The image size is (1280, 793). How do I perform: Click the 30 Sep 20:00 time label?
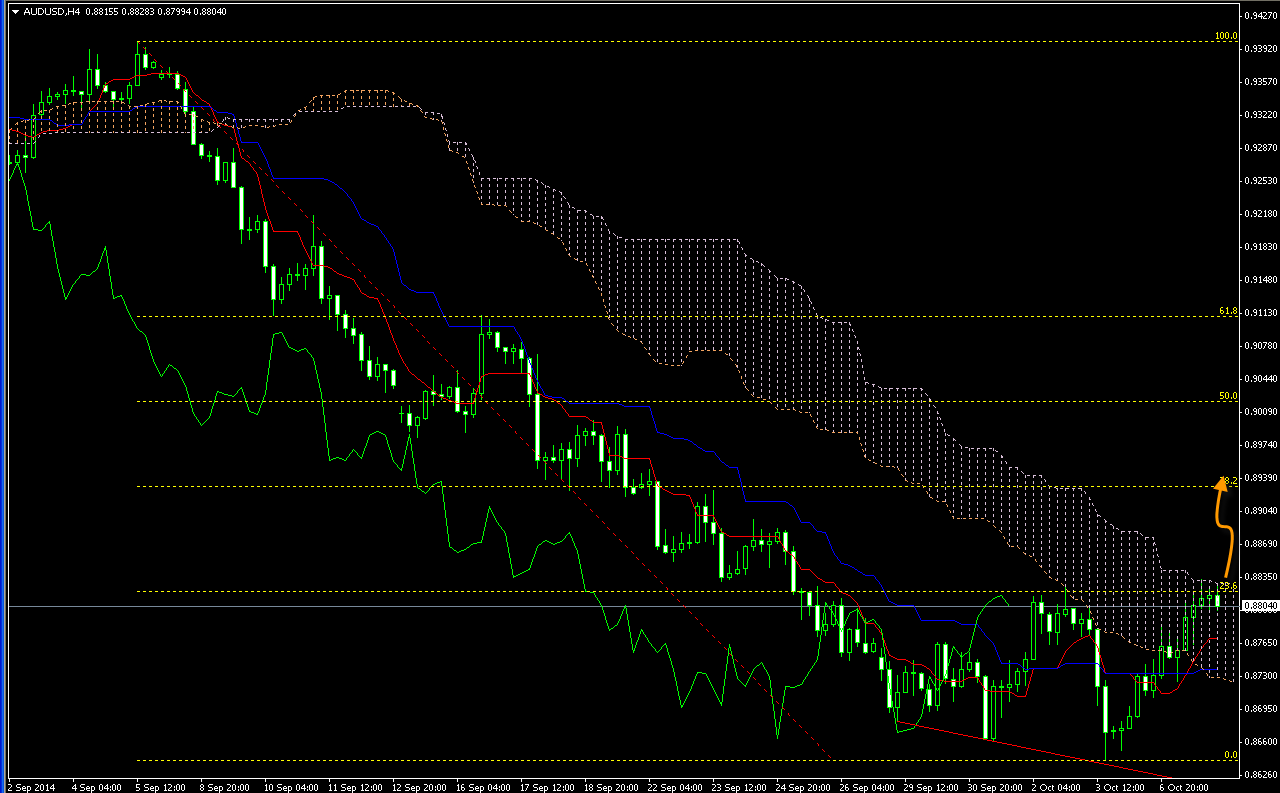[994, 787]
